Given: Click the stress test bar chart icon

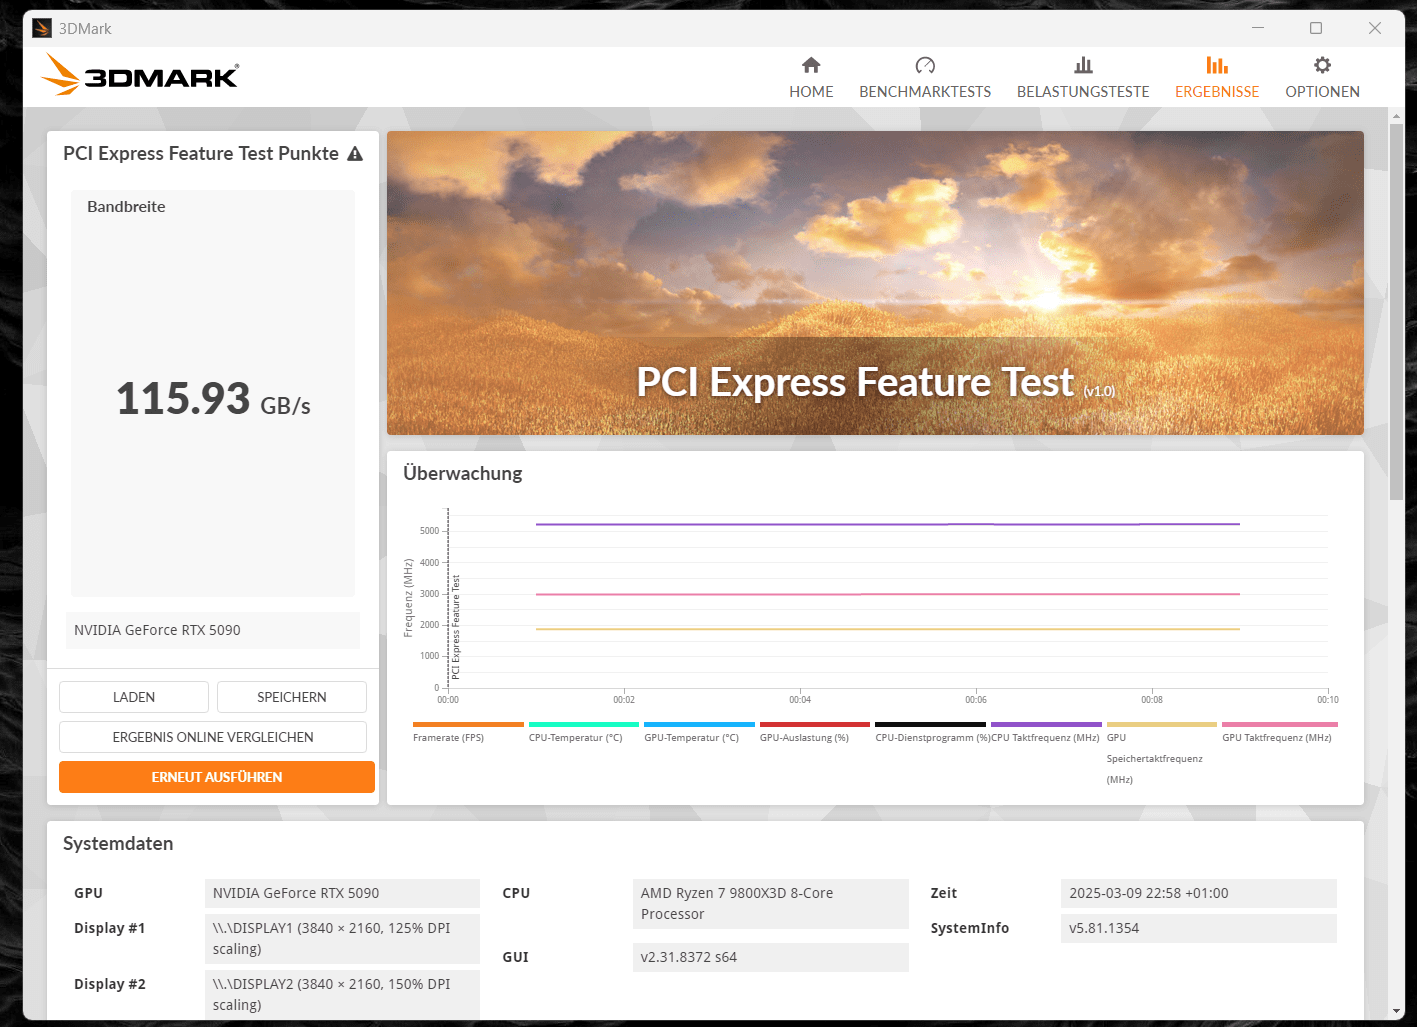Looking at the screenshot, I should pos(1083,65).
